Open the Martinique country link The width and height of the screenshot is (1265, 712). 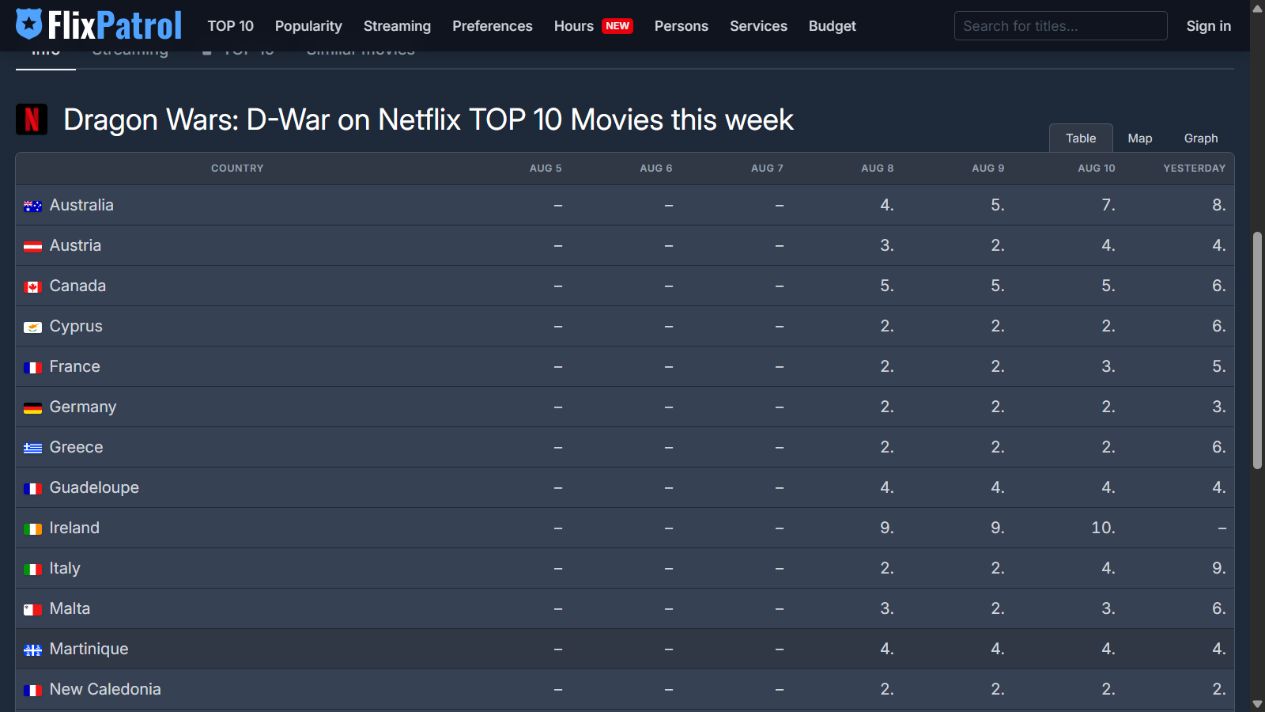click(x=89, y=648)
